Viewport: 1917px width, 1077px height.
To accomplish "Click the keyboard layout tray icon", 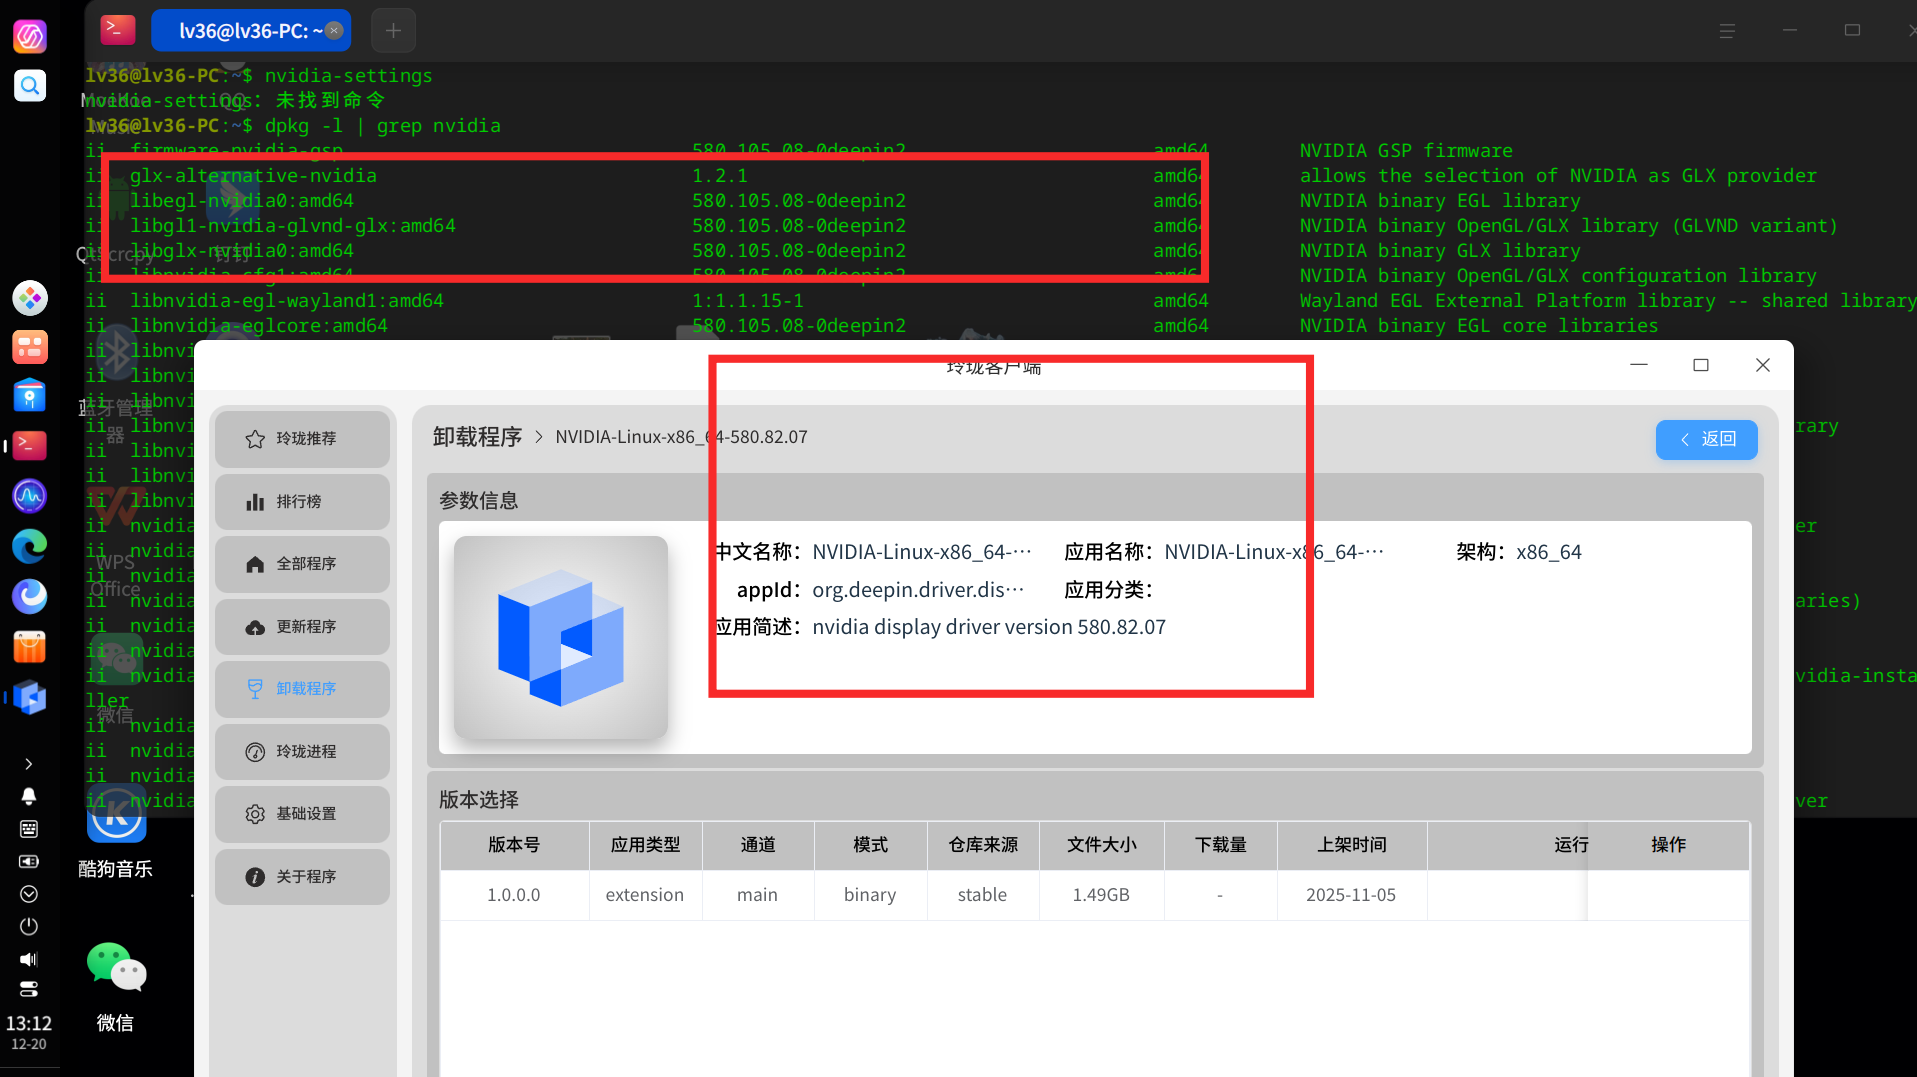I will [29, 829].
